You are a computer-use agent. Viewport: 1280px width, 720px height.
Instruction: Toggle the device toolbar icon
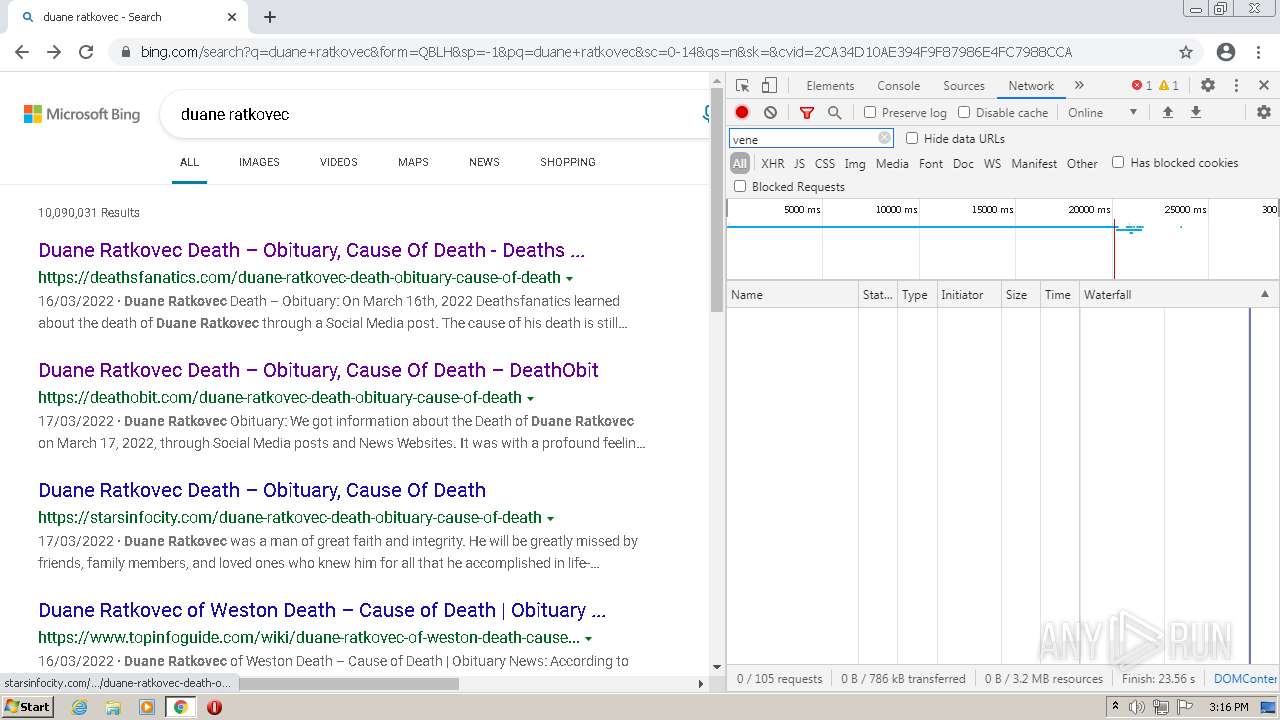coord(769,86)
